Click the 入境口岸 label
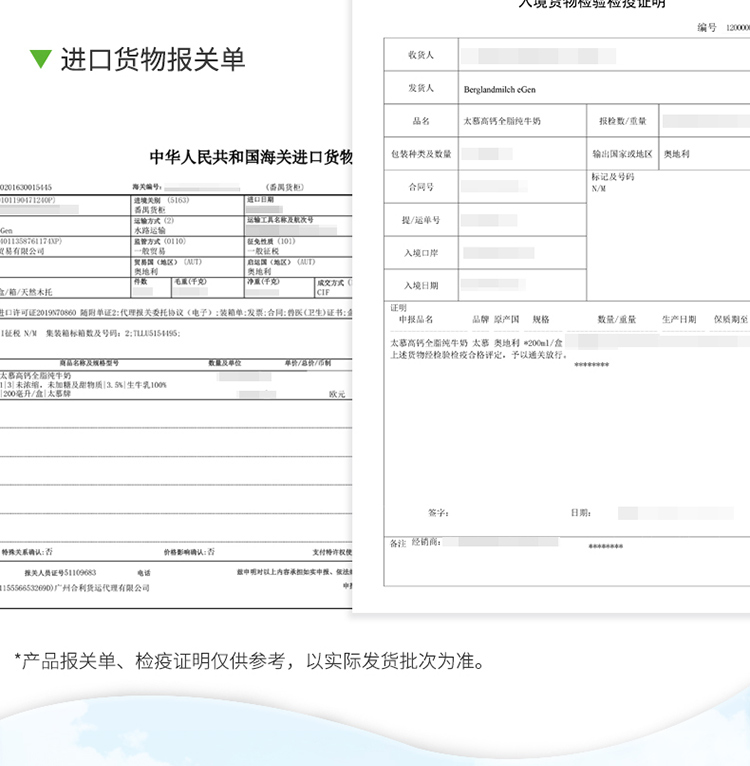The width and height of the screenshot is (750, 766). 421,253
